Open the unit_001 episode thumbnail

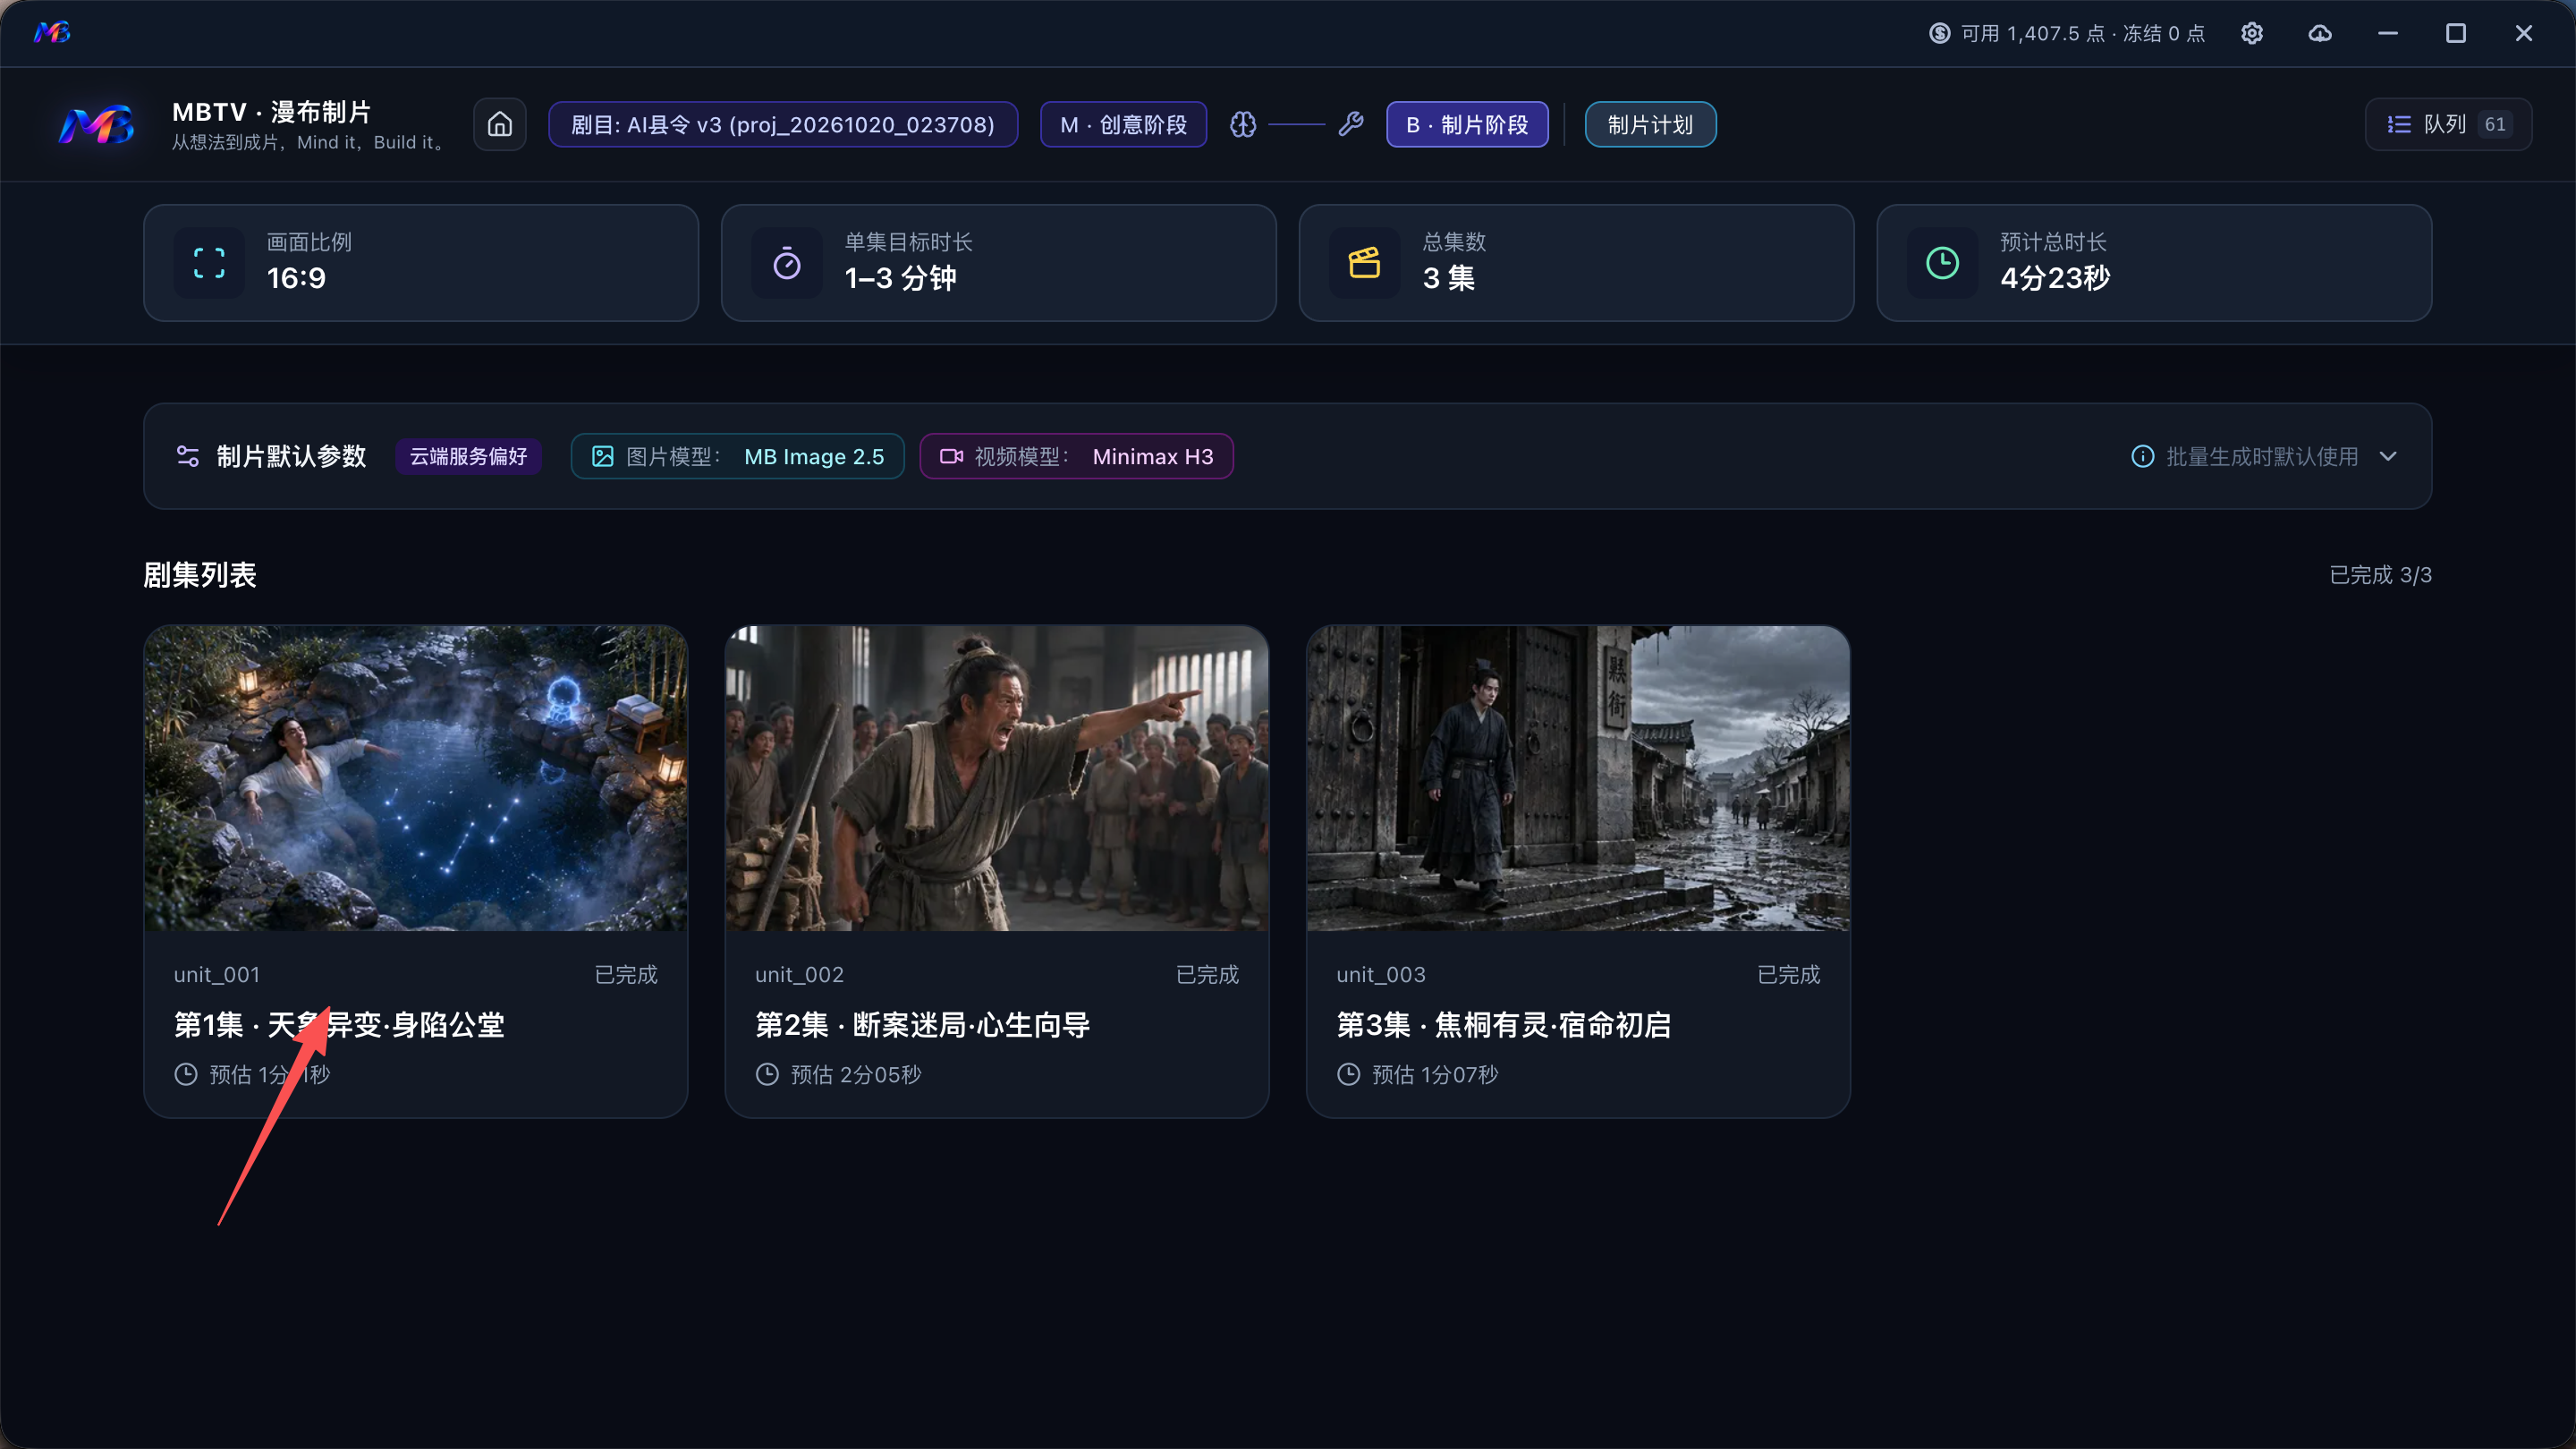(x=416, y=779)
